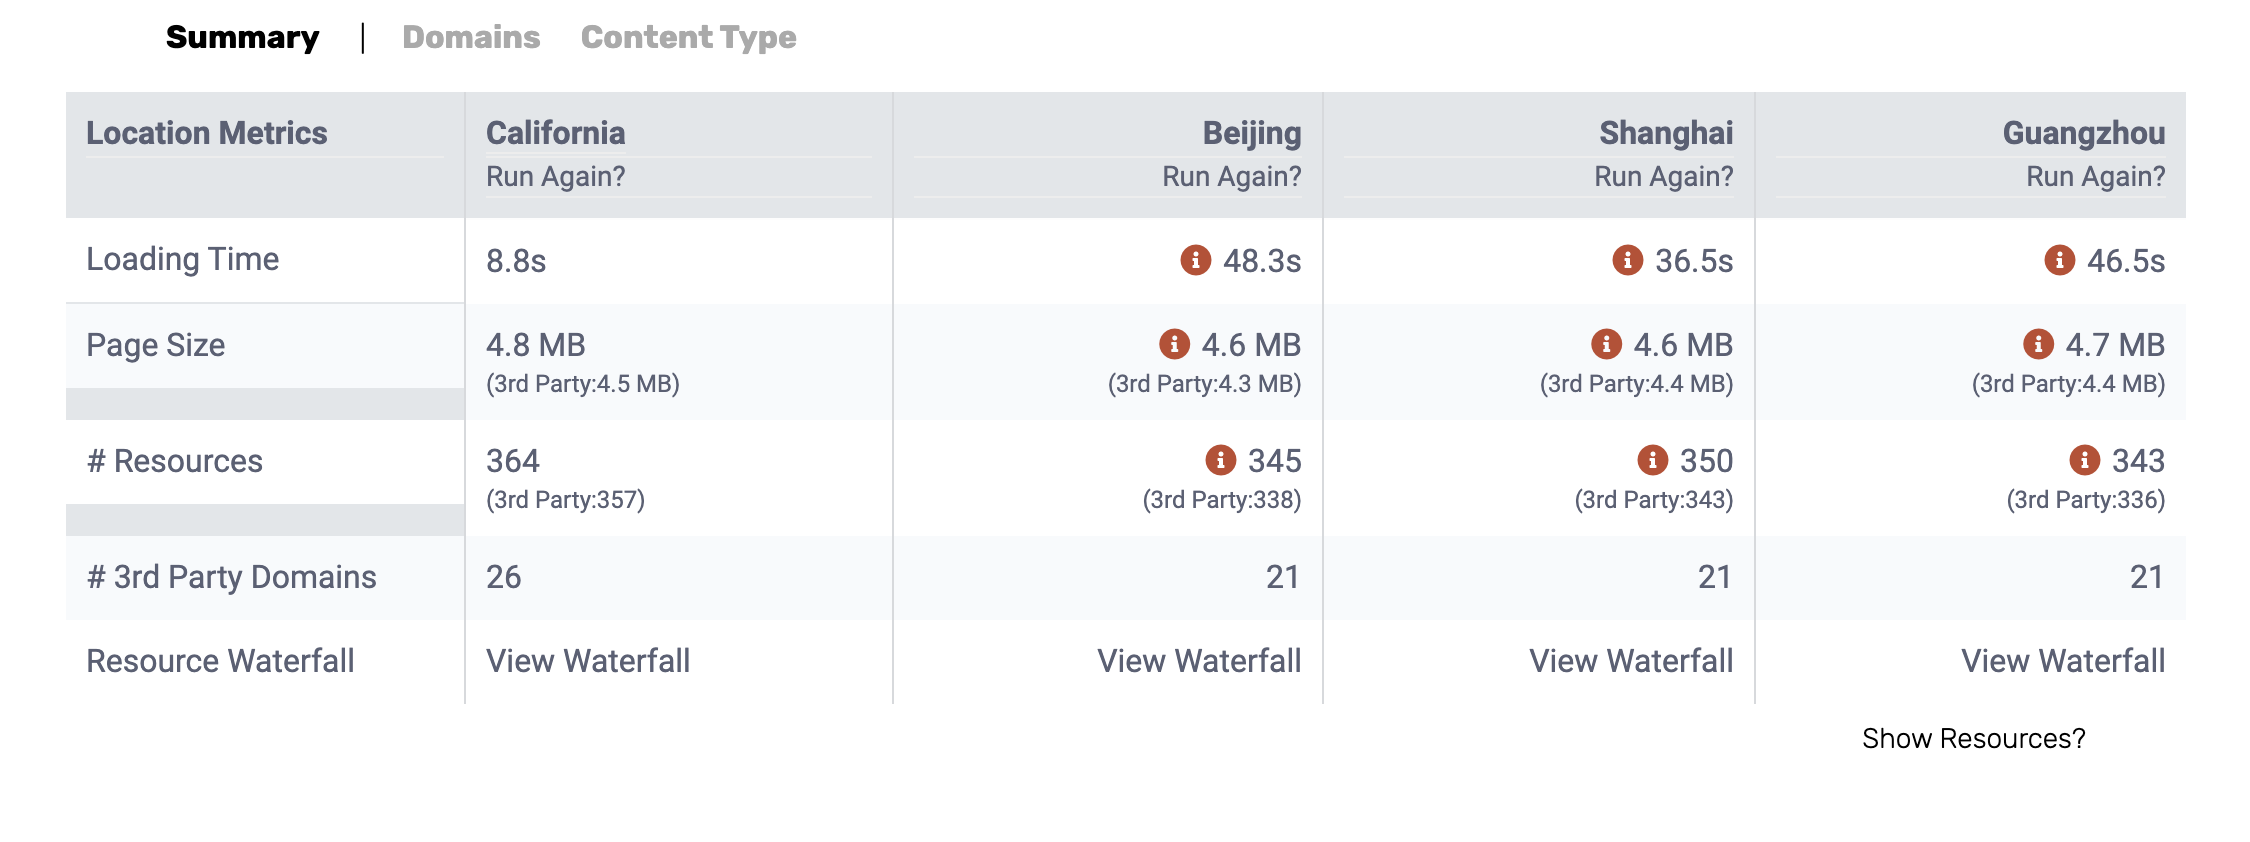Click info icon beside Guangzhou 46.5s loading time
Image resolution: width=2250 pixels, height=842 pixels.
[x=2059, y=260]
